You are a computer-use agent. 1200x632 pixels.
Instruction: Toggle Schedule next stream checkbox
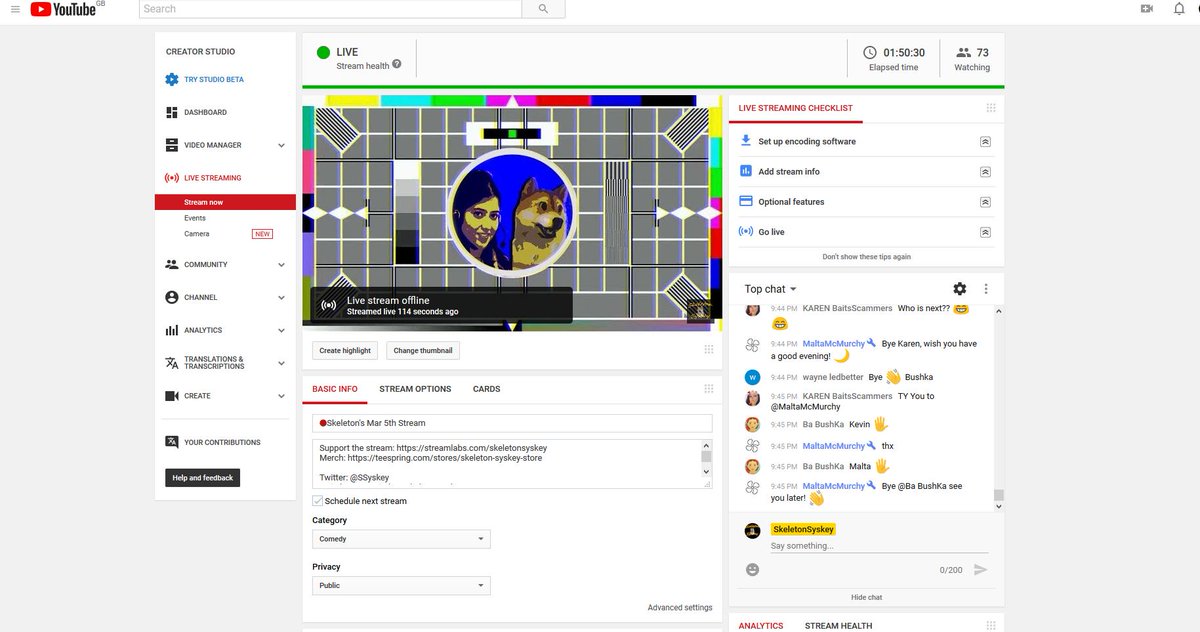coord(318,501)
